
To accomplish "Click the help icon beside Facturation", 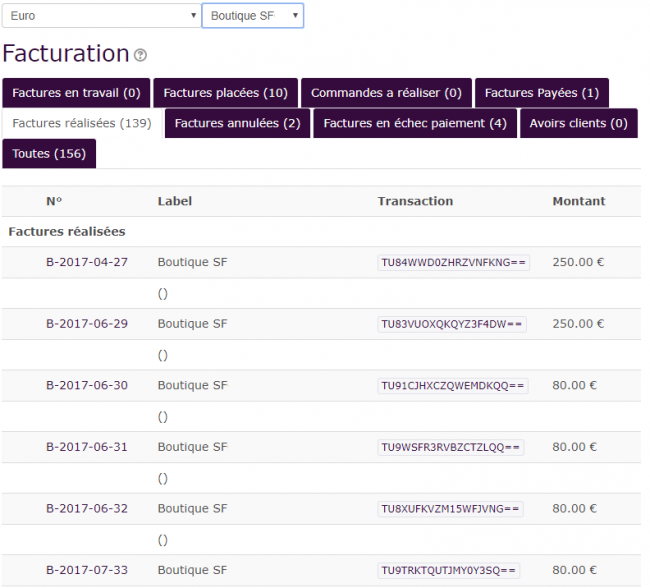I will tap(140, 56).
